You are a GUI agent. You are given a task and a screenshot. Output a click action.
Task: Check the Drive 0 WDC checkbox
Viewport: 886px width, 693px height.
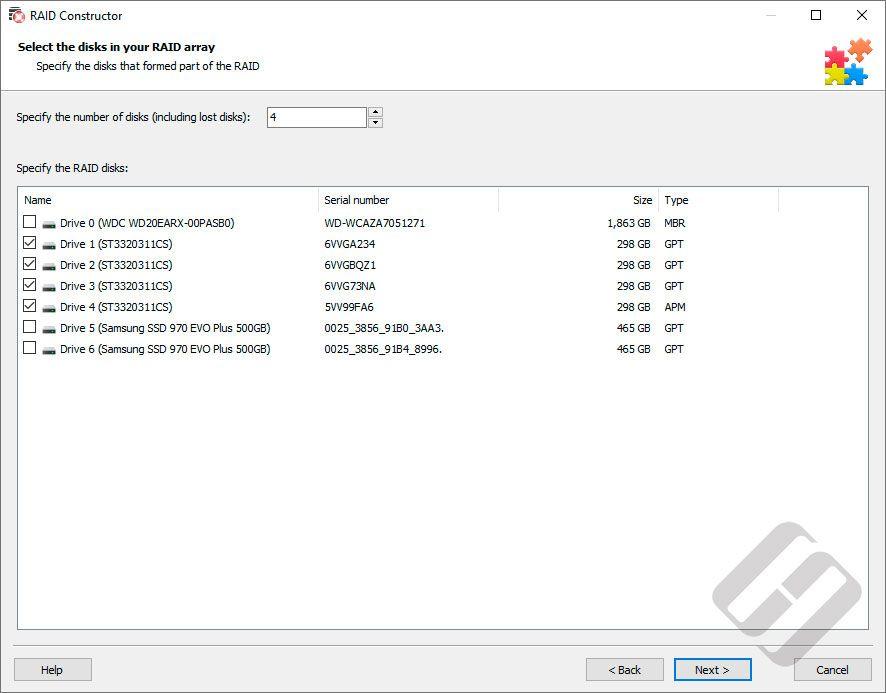[x=29, y=222]
